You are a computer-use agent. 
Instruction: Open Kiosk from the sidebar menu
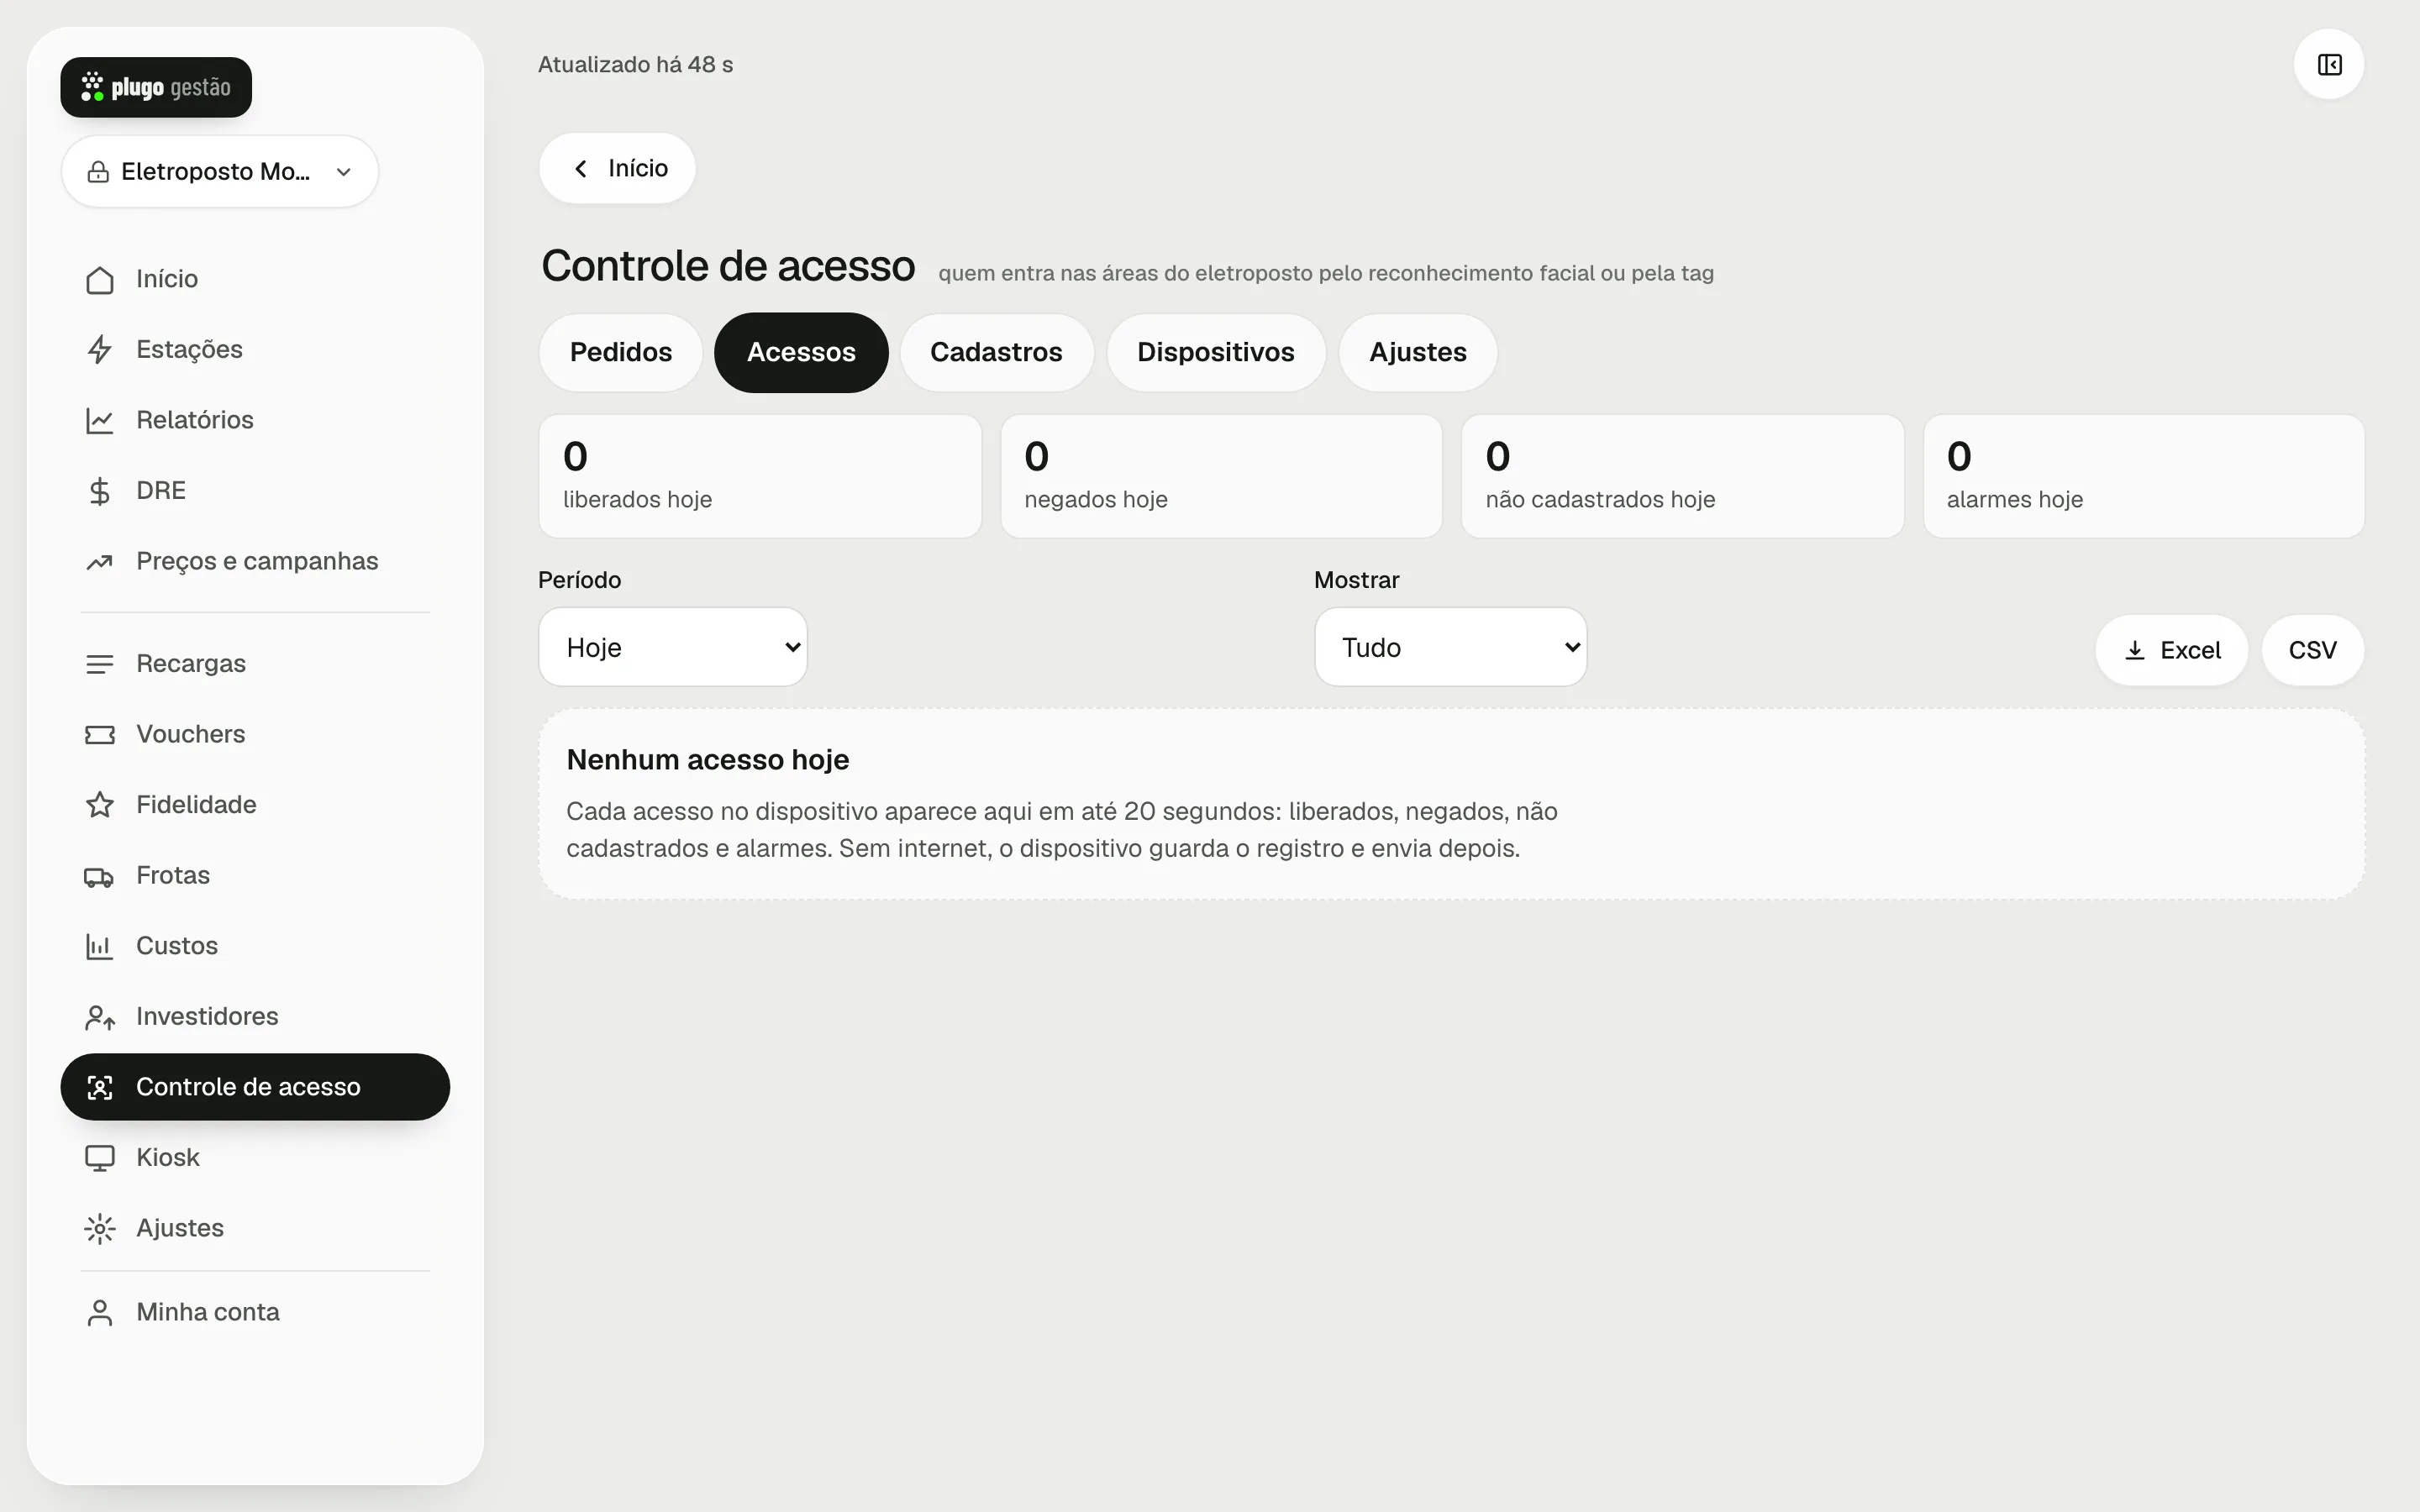pyautogui.click(x=255, y=1158)
